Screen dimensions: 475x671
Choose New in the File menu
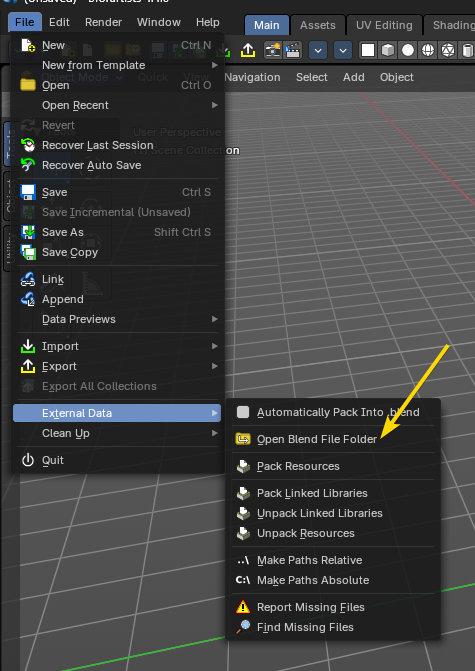point(117,45)
